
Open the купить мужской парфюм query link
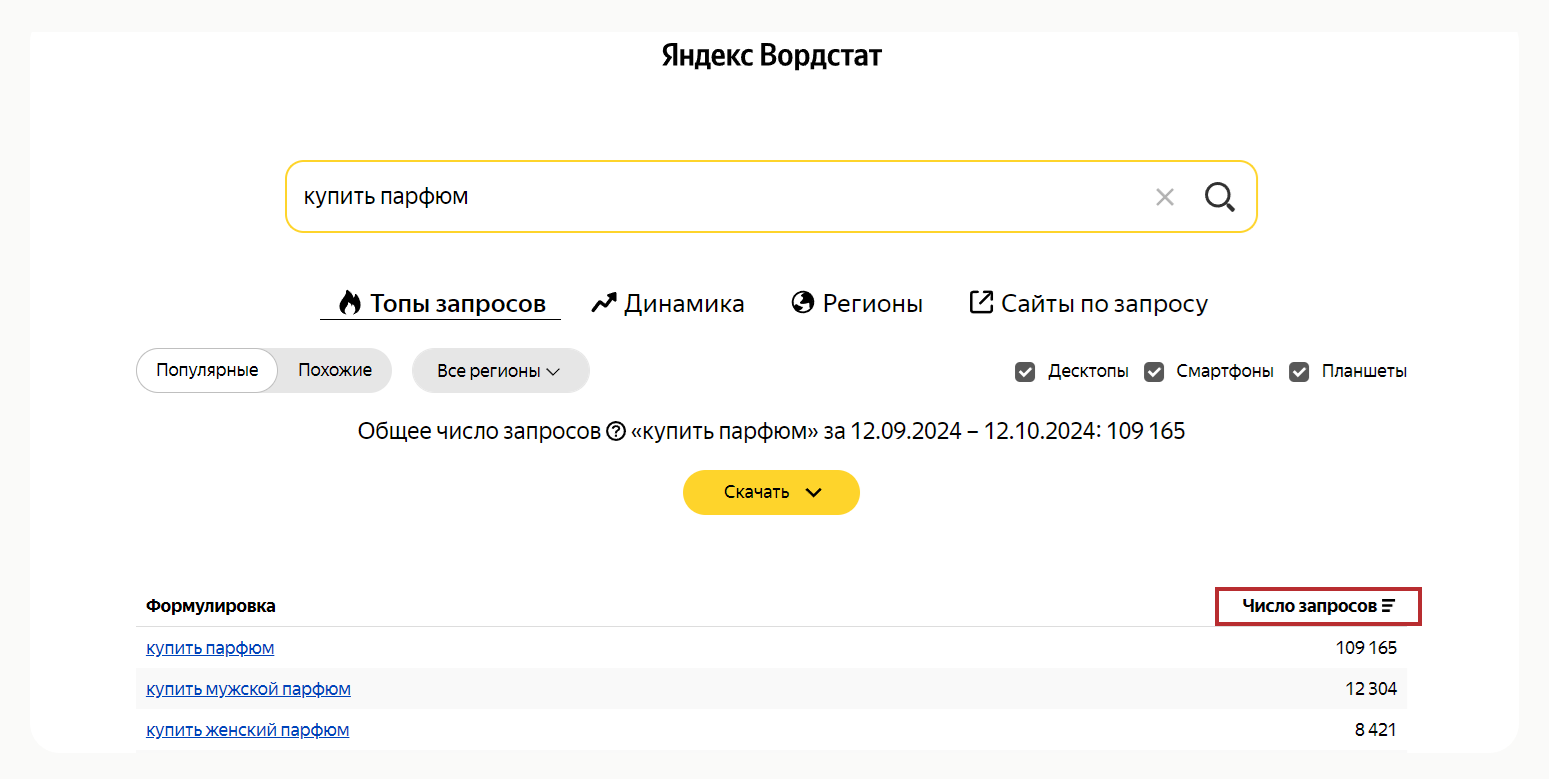[x=248, y=688]
